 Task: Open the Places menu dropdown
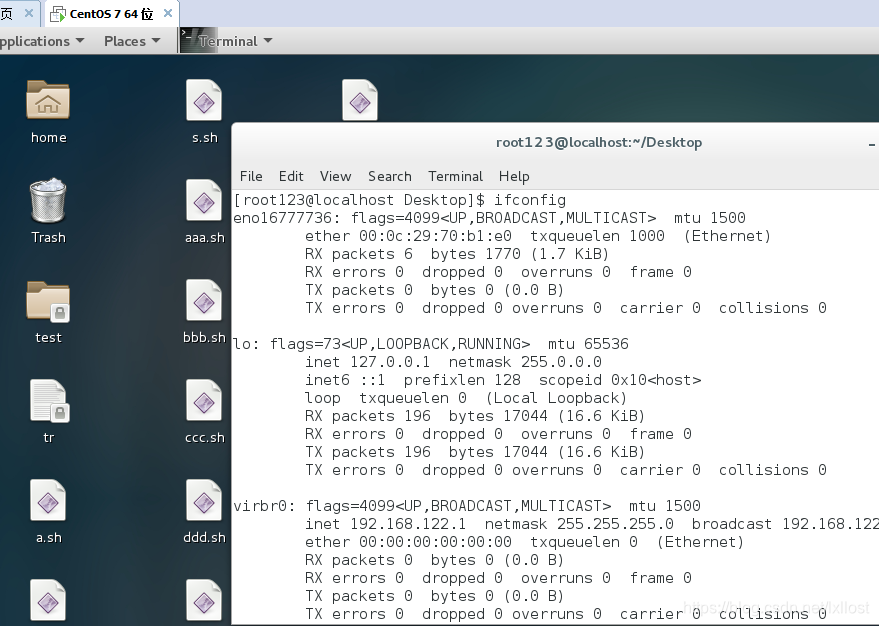coord(132,41)
